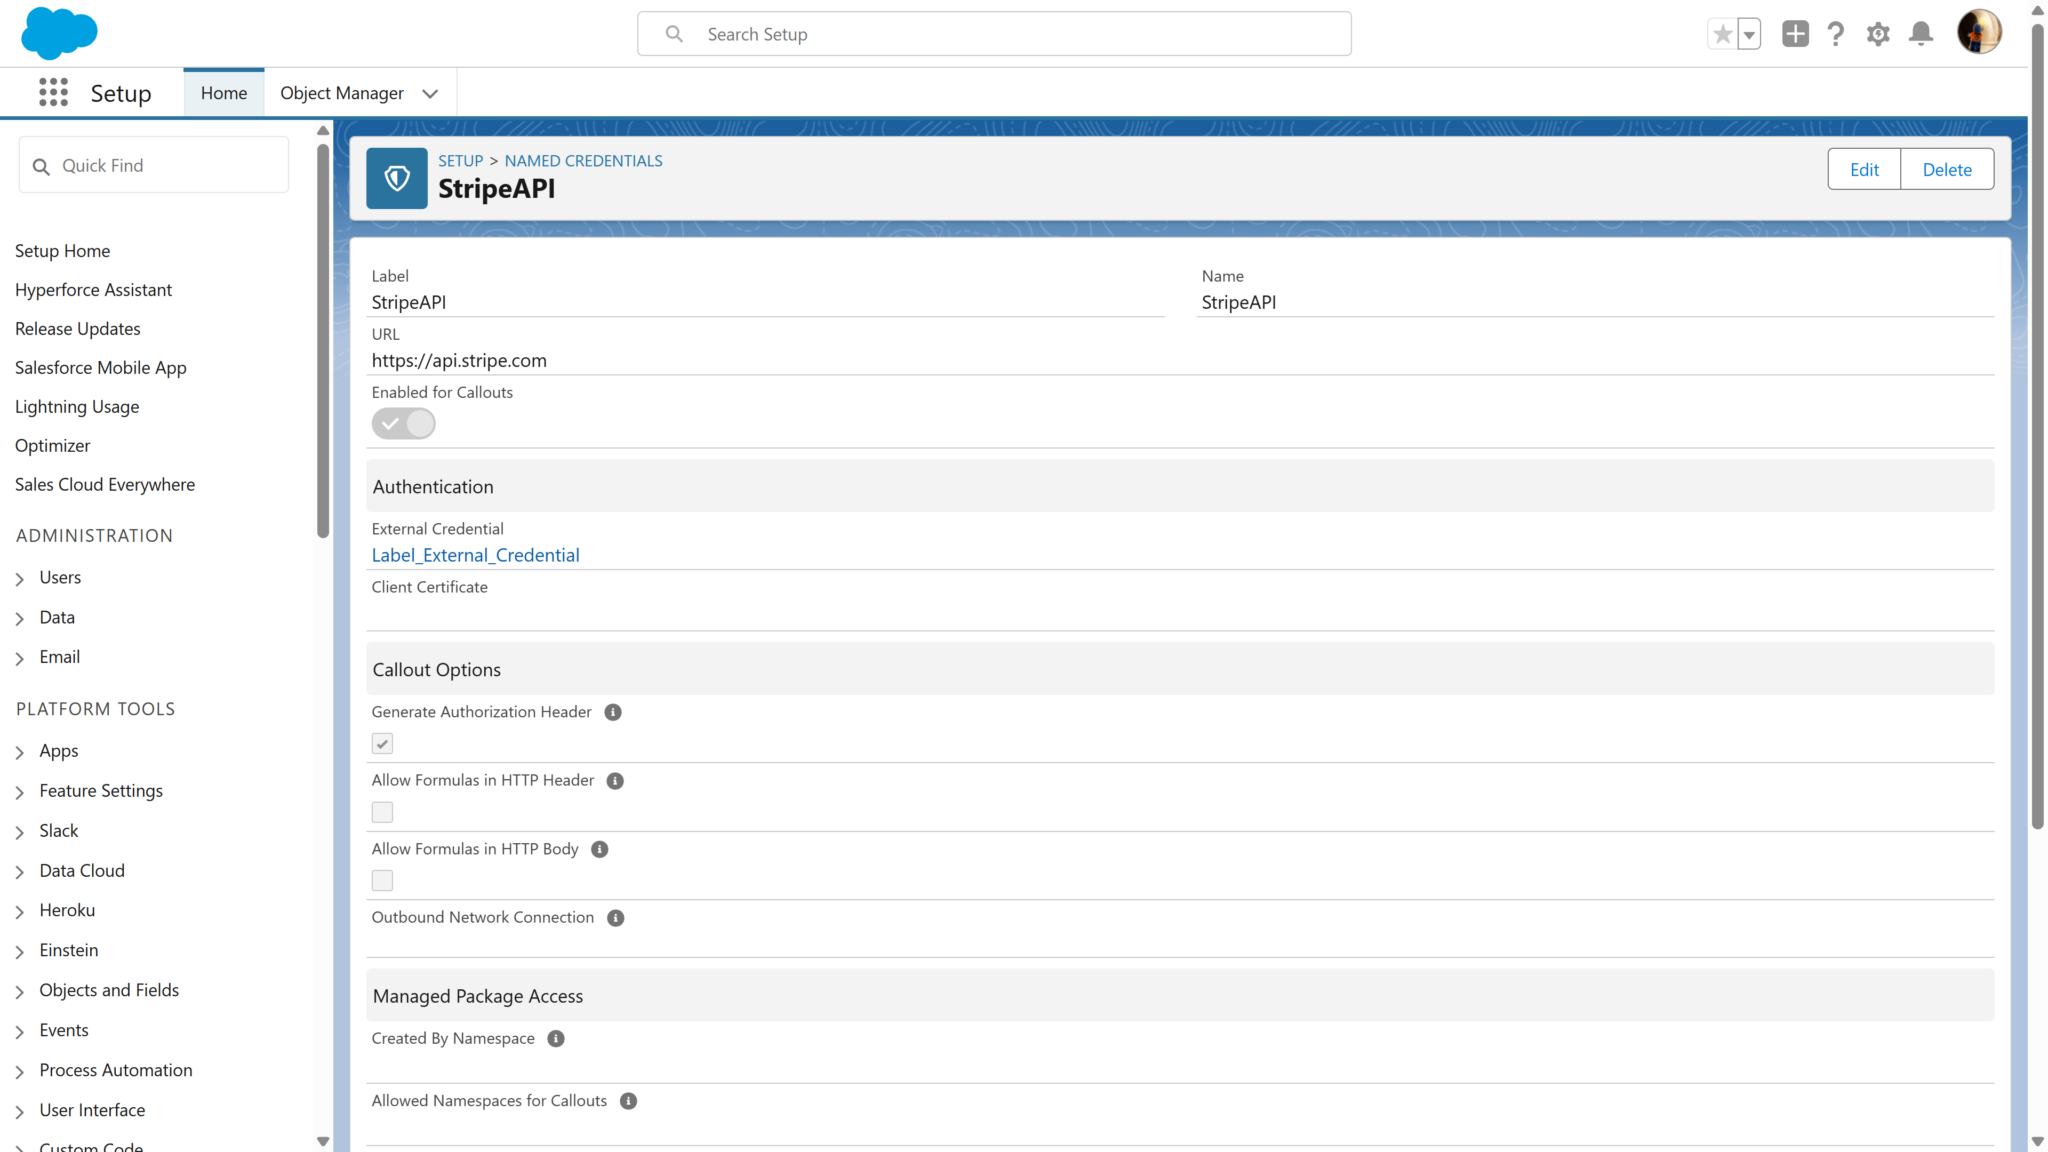The image size is (2048, 1152).
Task: Check Allow Formulas in HTTP Header
Action: [382, 812]
